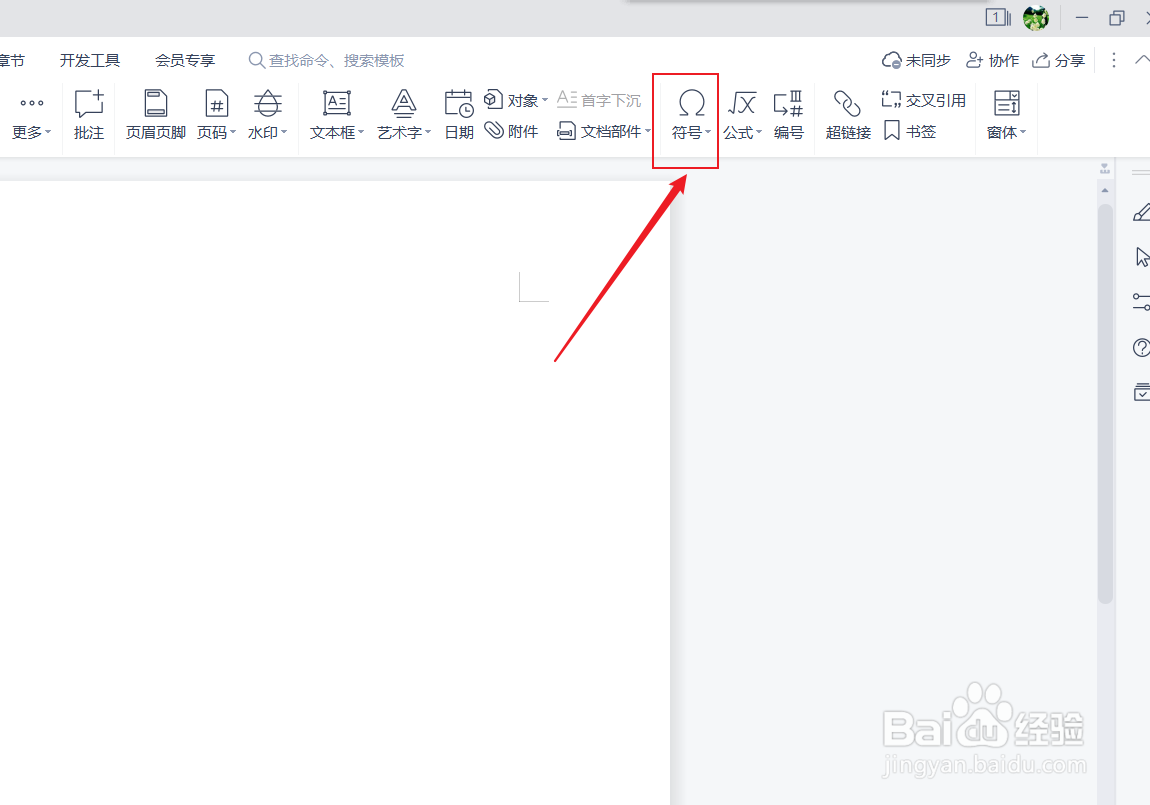Viewport: 1150px width, 805px height.
Task: Expand the 页码 dropdown arrow
Action: (233, 132)
